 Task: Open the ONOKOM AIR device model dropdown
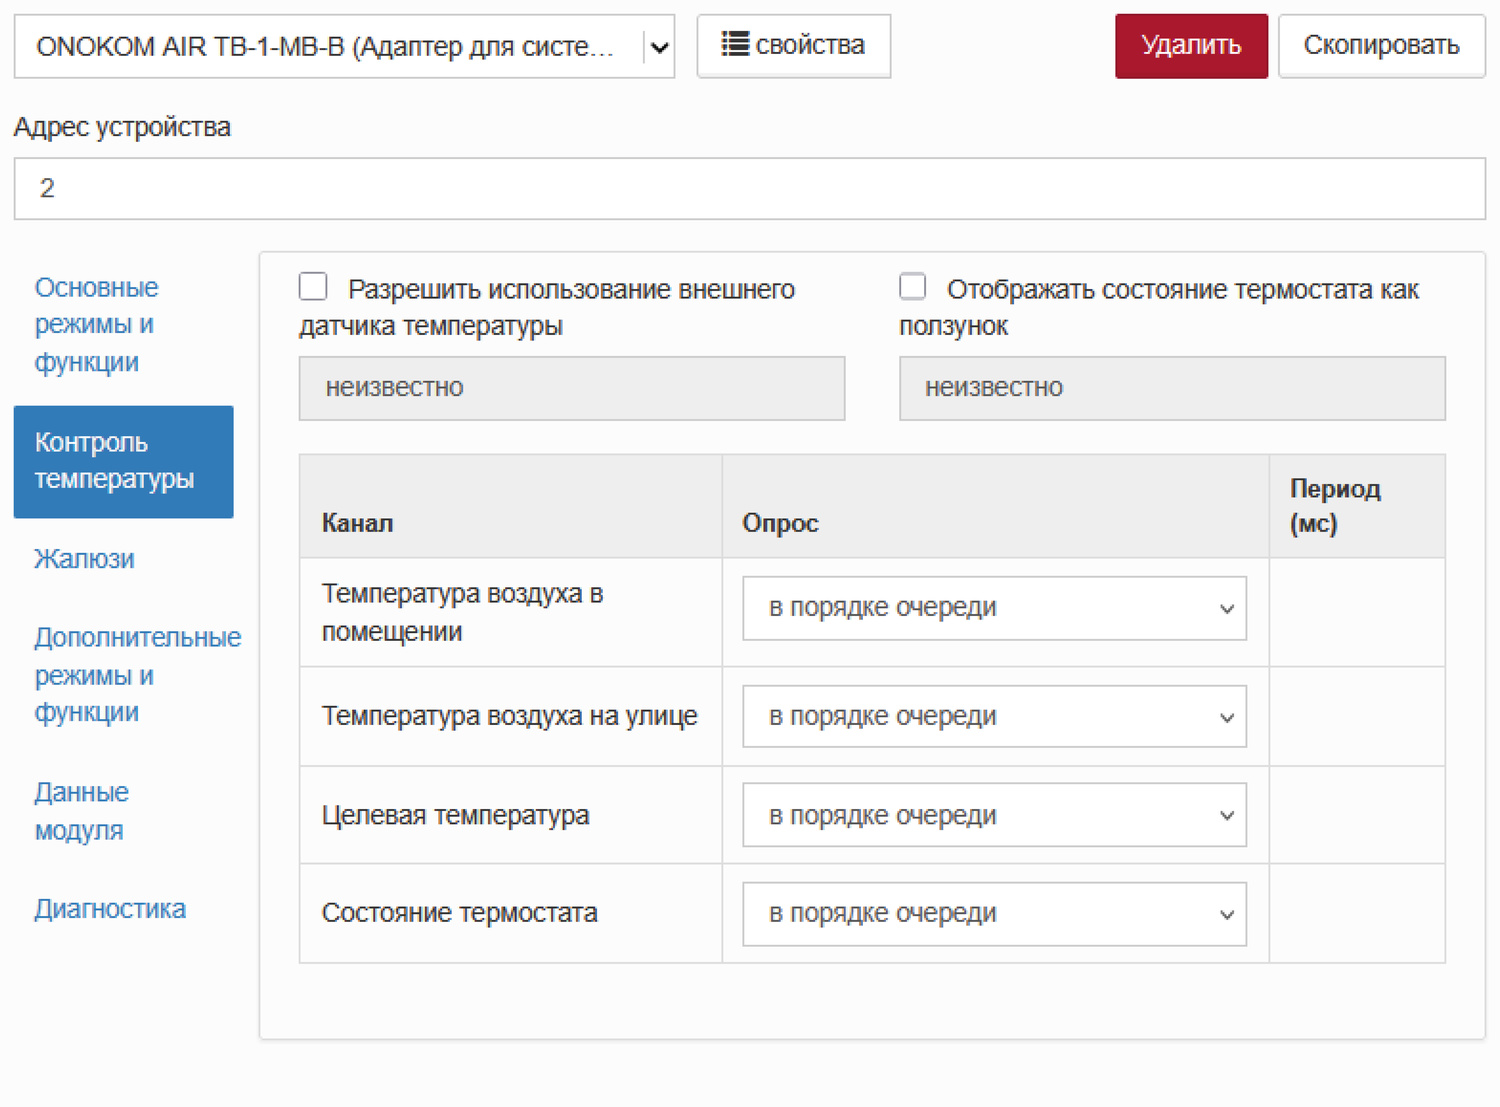(344, 47)
